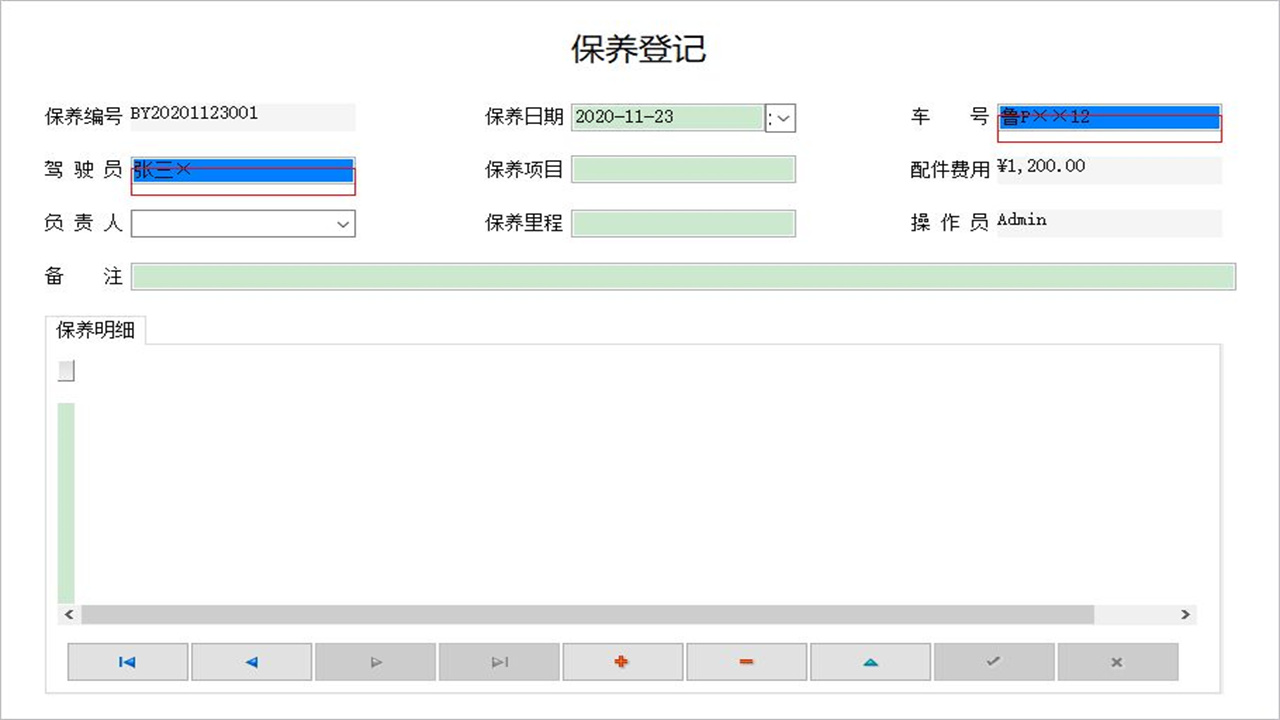Click the row selector in the detail grid
The width and height of the screenshot is (1280, 720).
(x=66, y=370)
